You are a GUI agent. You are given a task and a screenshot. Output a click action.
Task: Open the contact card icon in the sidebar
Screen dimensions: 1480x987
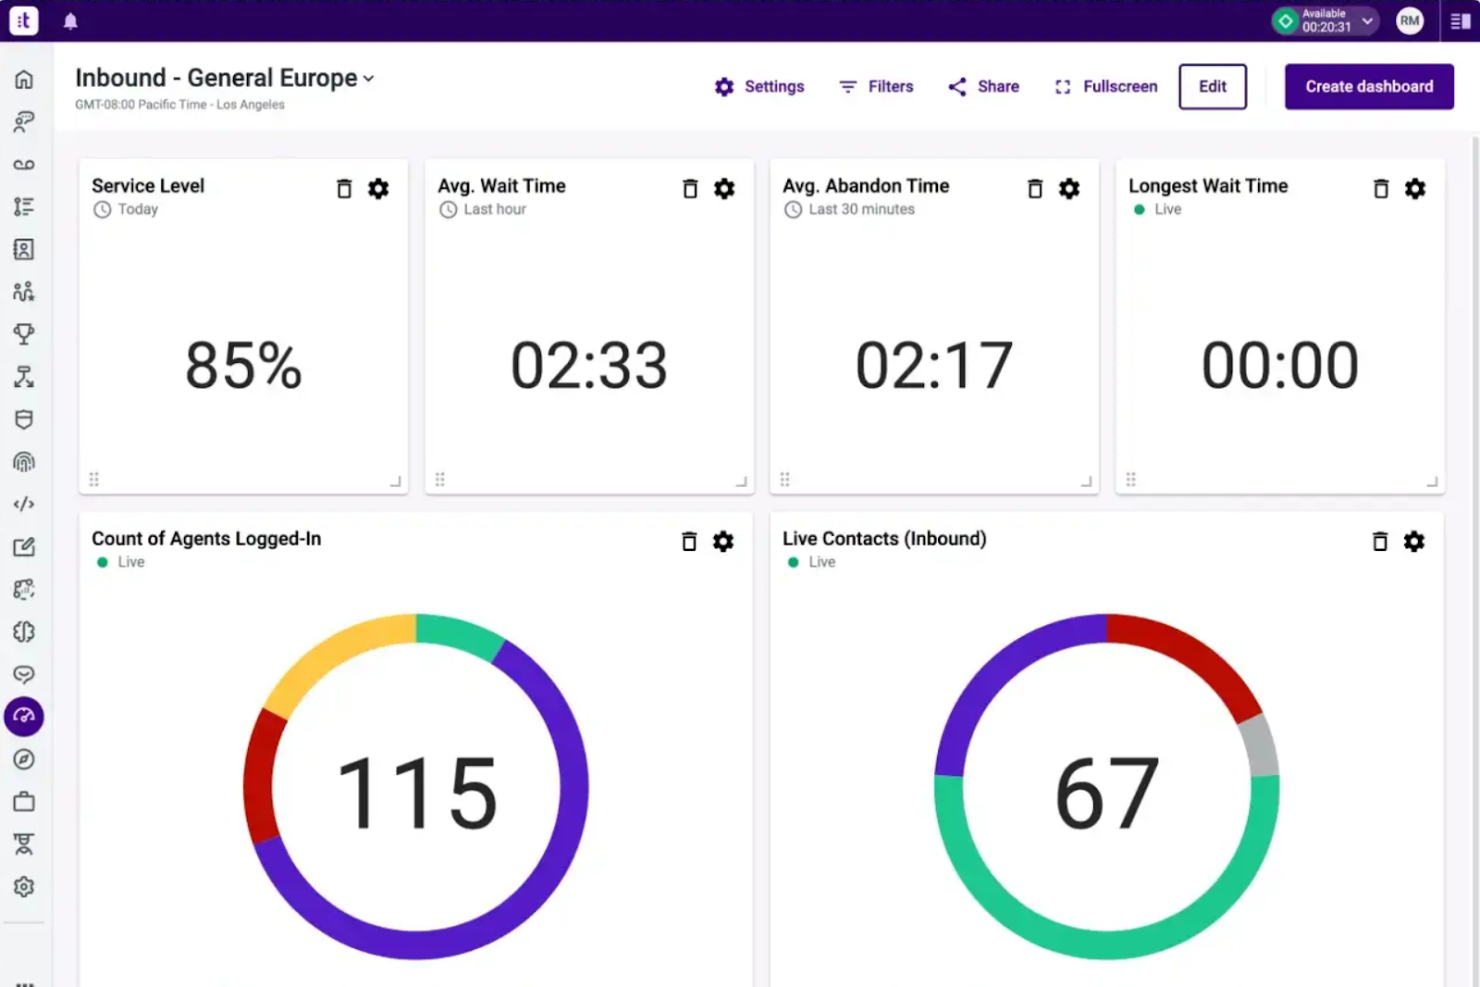click(x=24, y=249)
